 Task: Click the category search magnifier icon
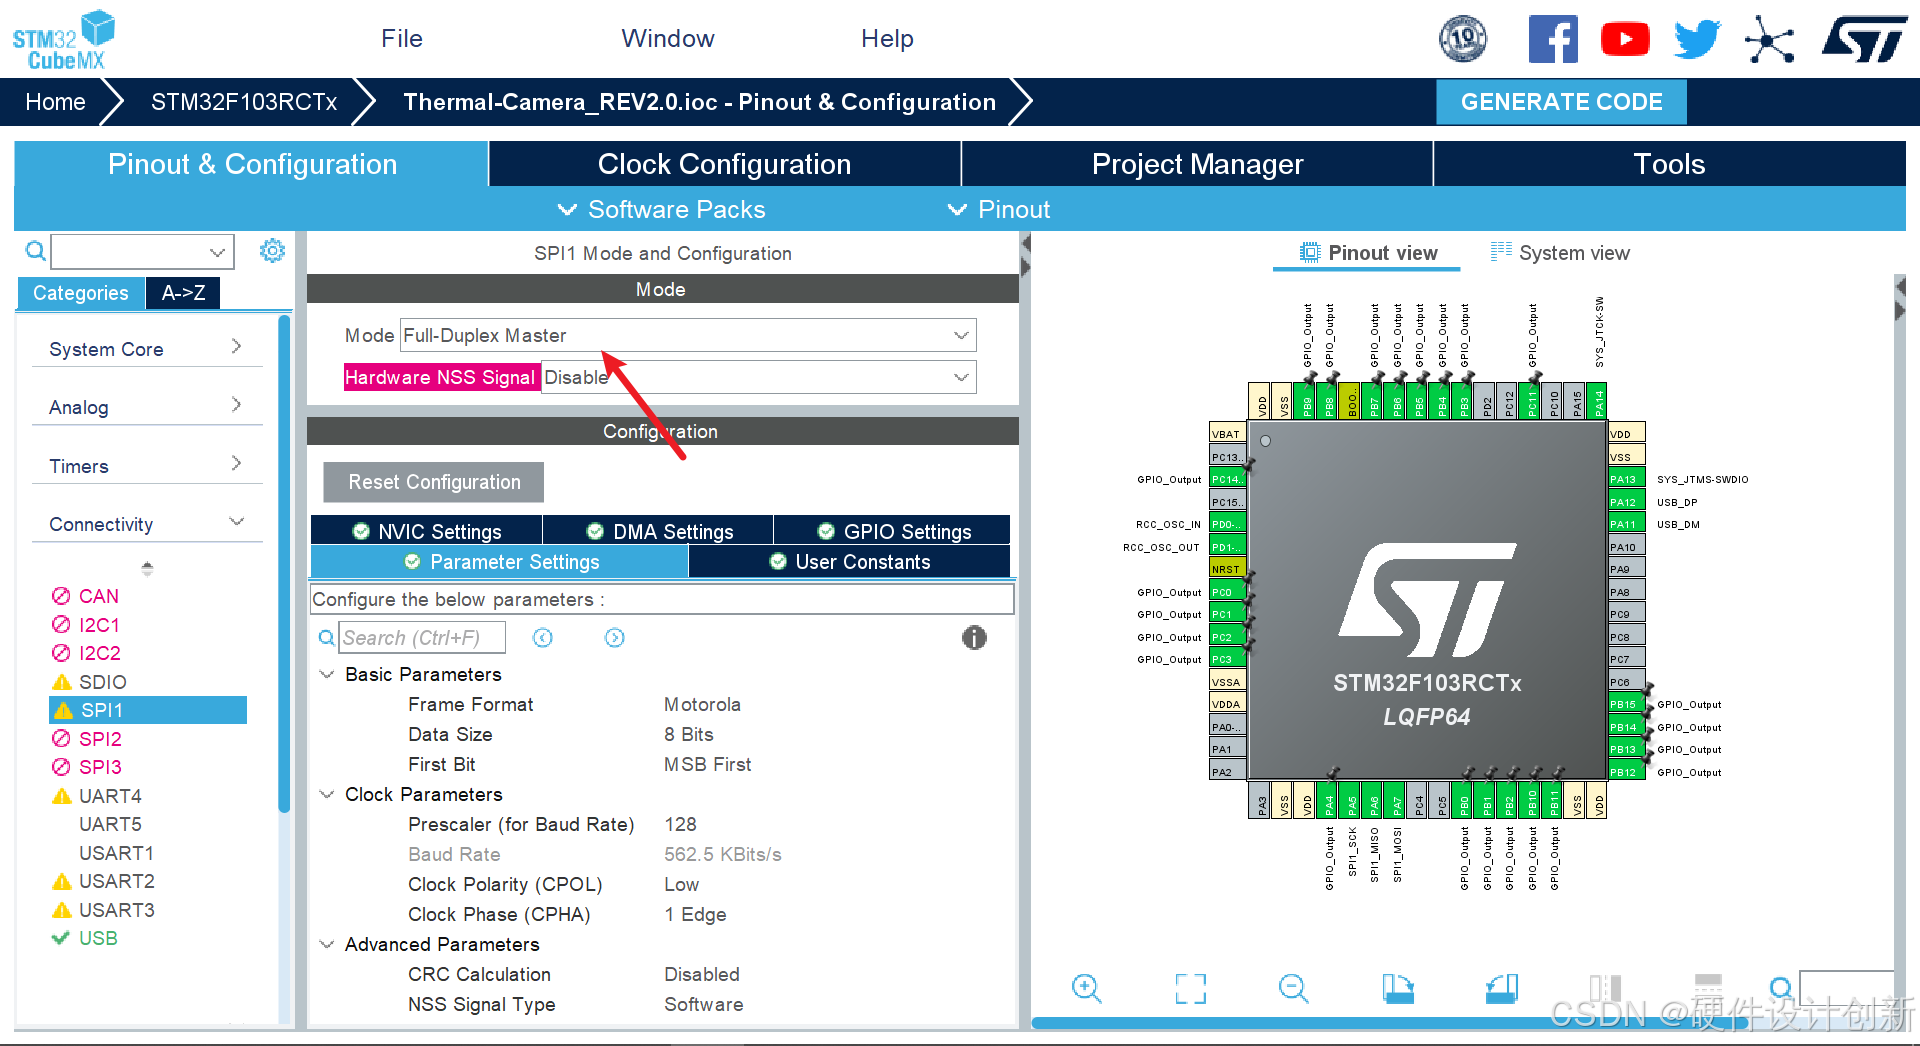35,251
